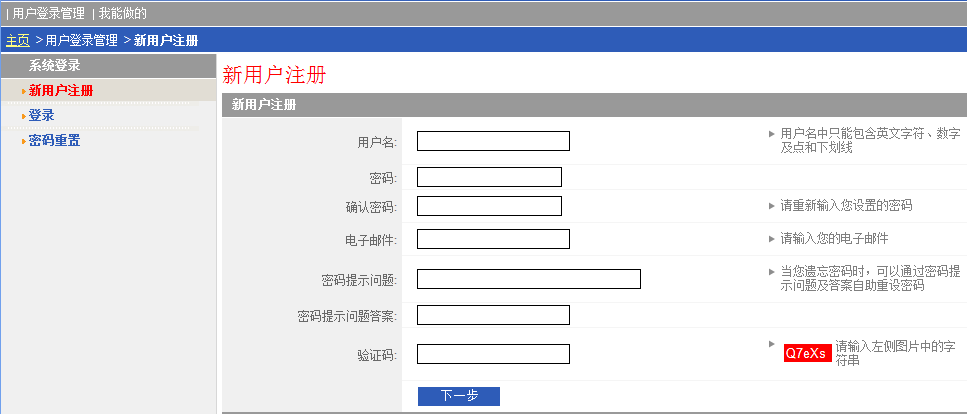
Task: Focus the 电子邮件 input field
Action: coord(493,239)
